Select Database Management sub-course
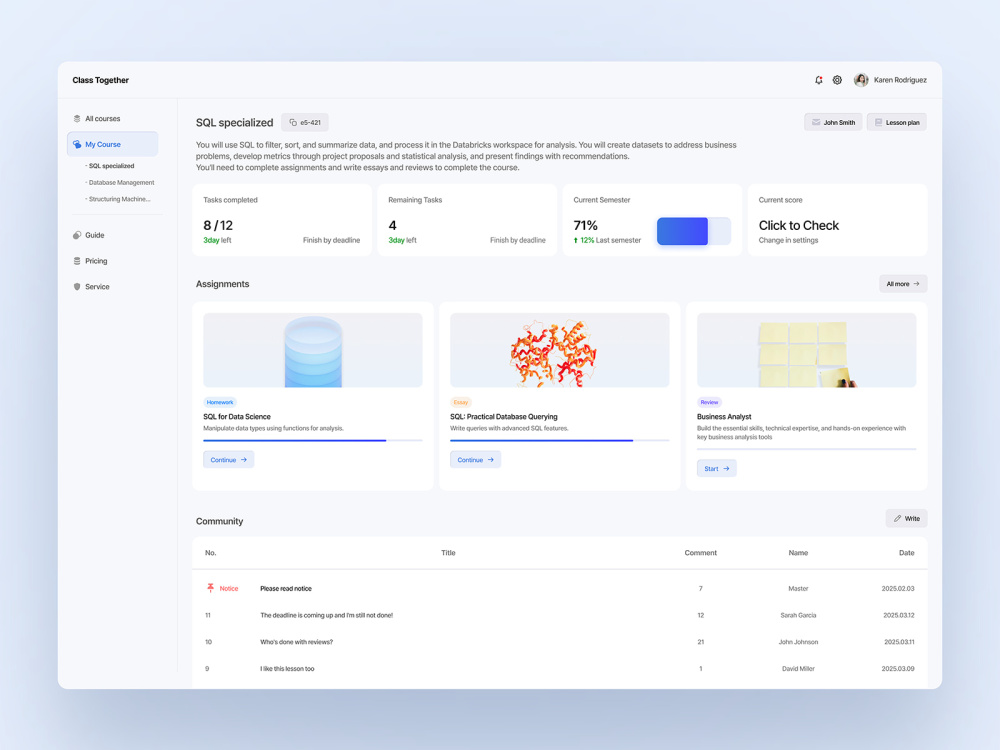1000x750 pixels. point(120,182)
